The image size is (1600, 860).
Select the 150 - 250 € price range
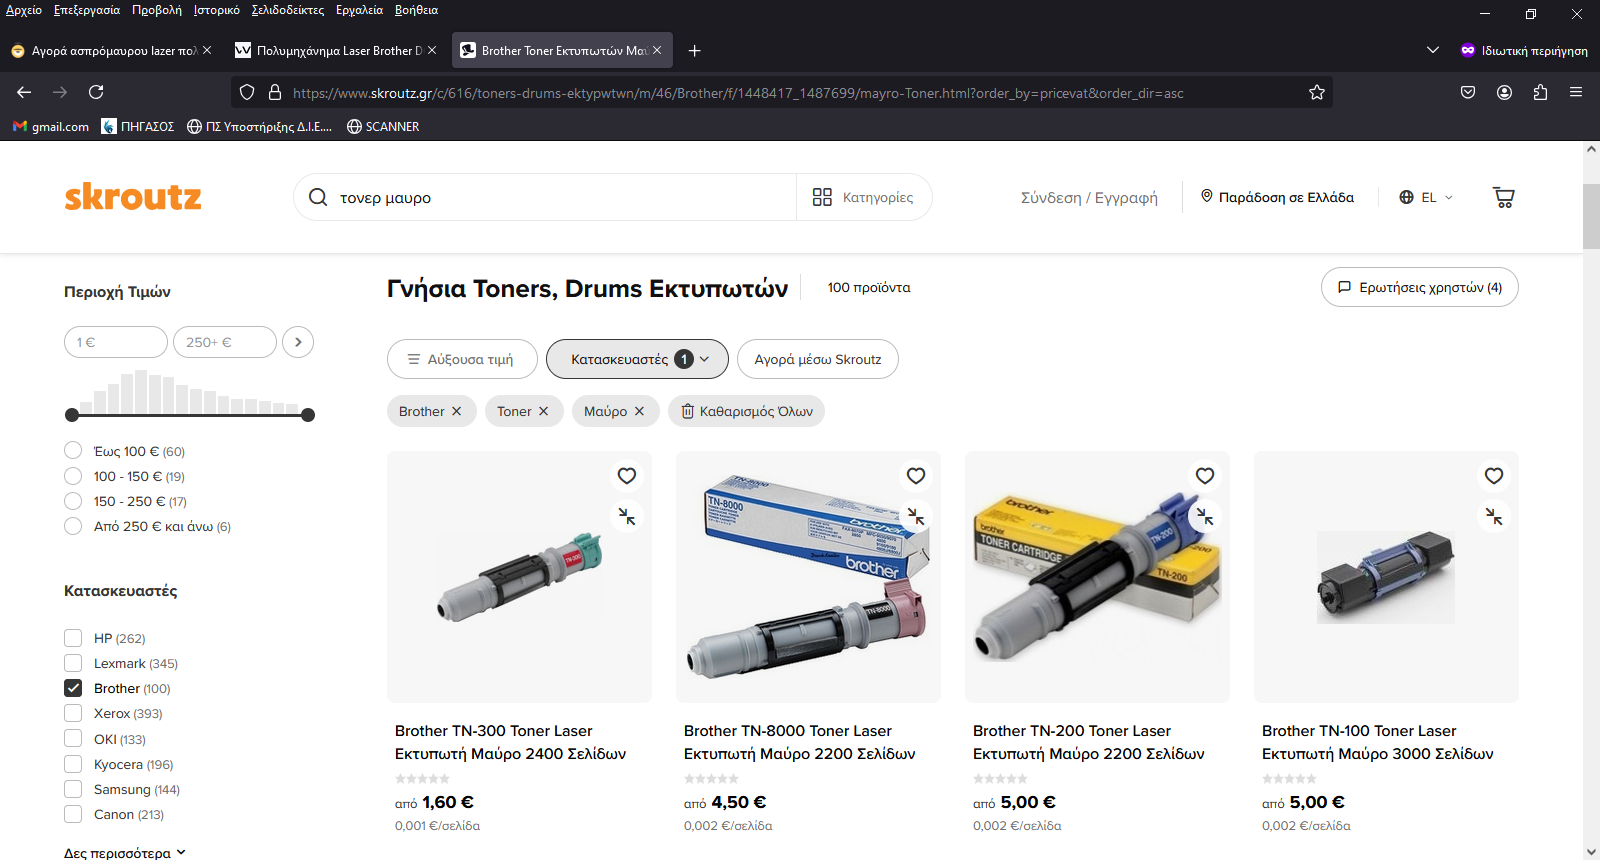(73, 501)
